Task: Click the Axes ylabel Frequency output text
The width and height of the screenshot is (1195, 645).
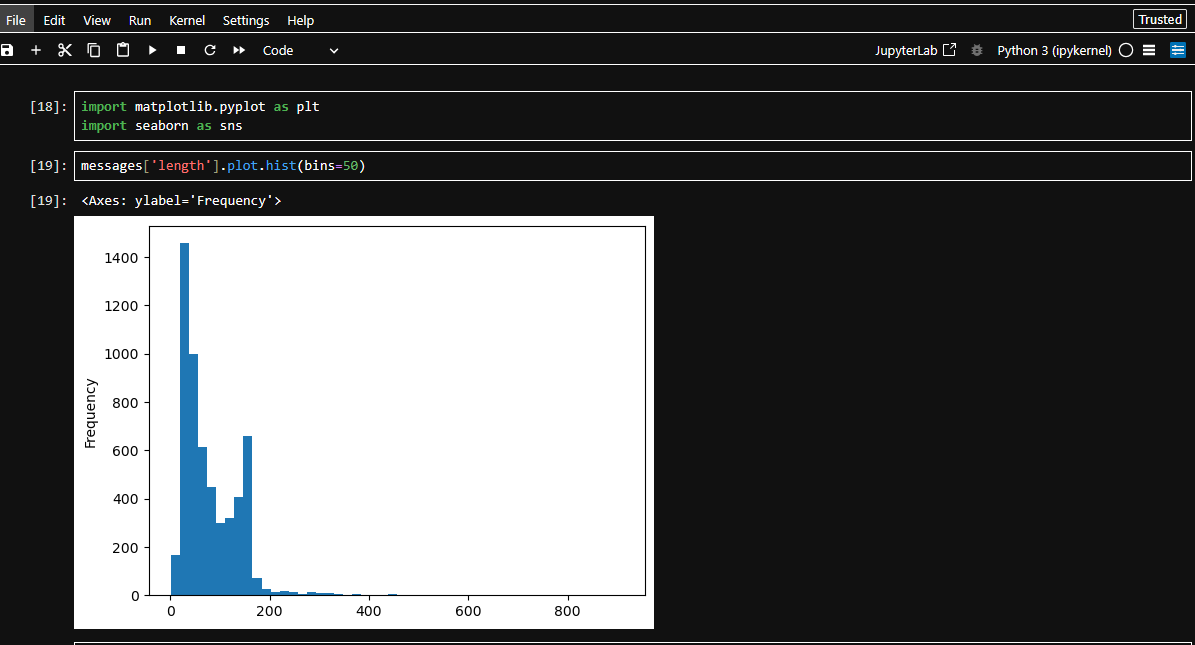Action: [181, 201]
